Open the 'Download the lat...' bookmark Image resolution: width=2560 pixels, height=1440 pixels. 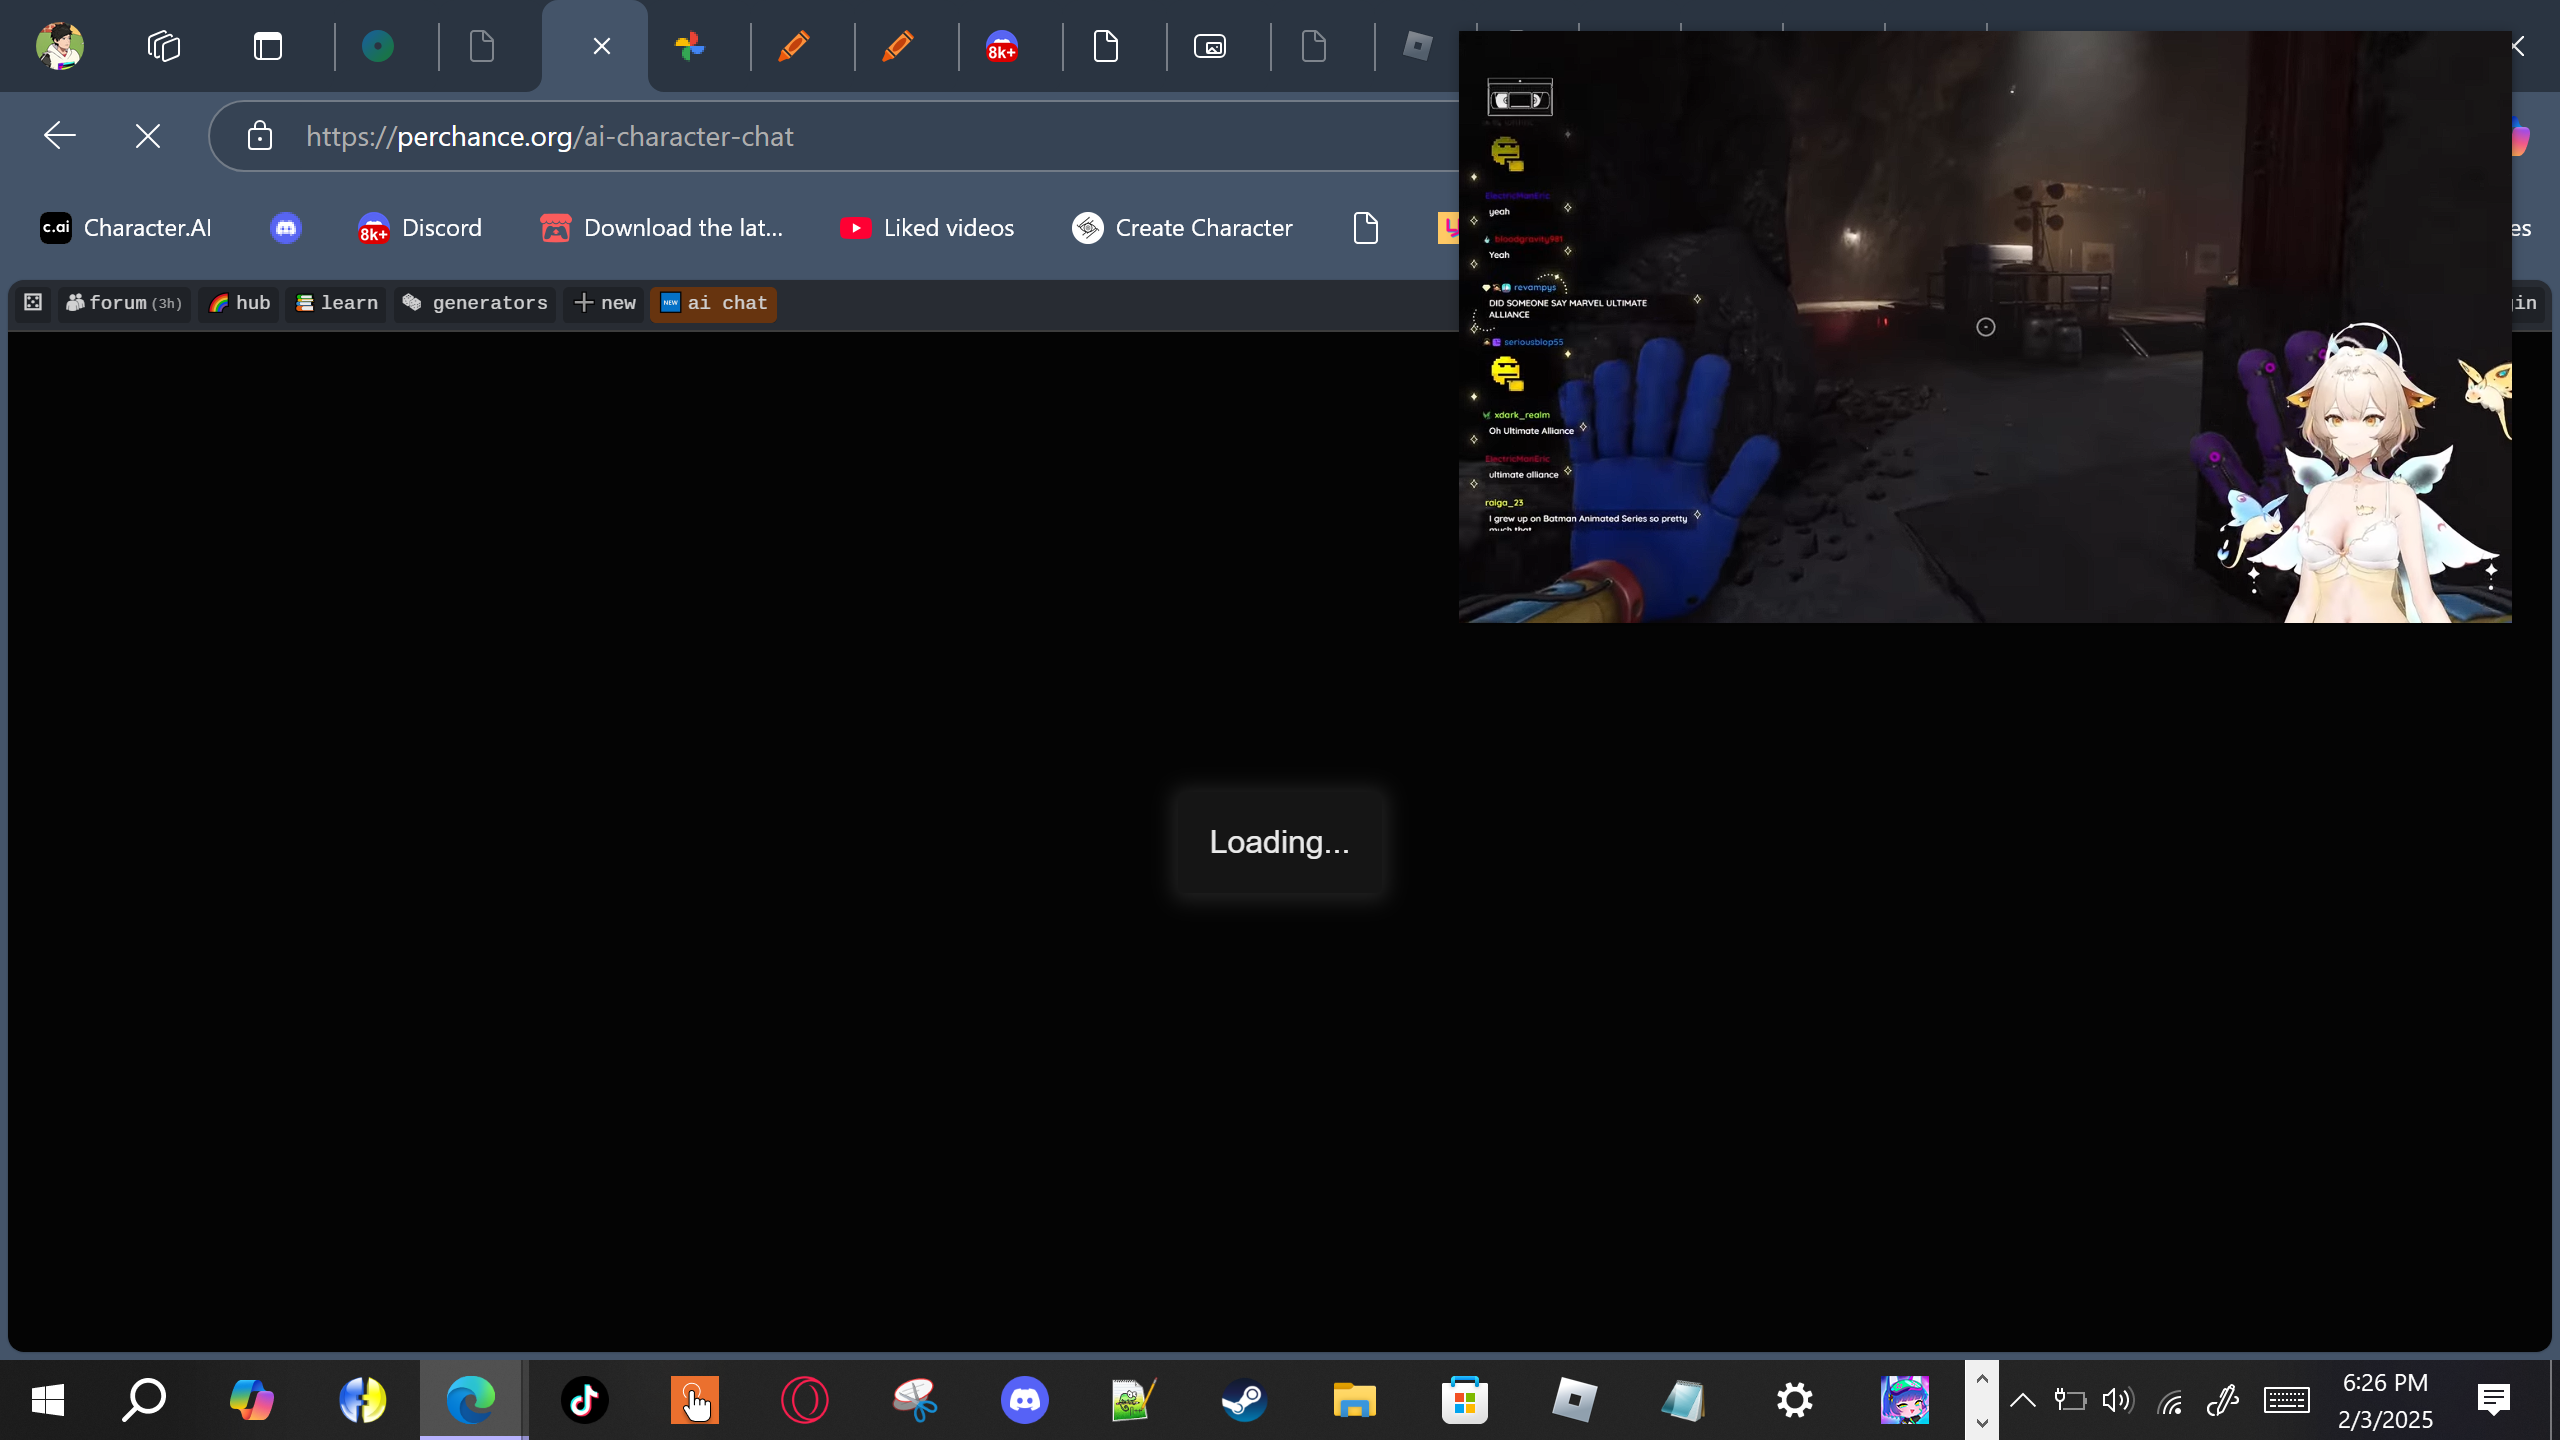click(662, 228)
